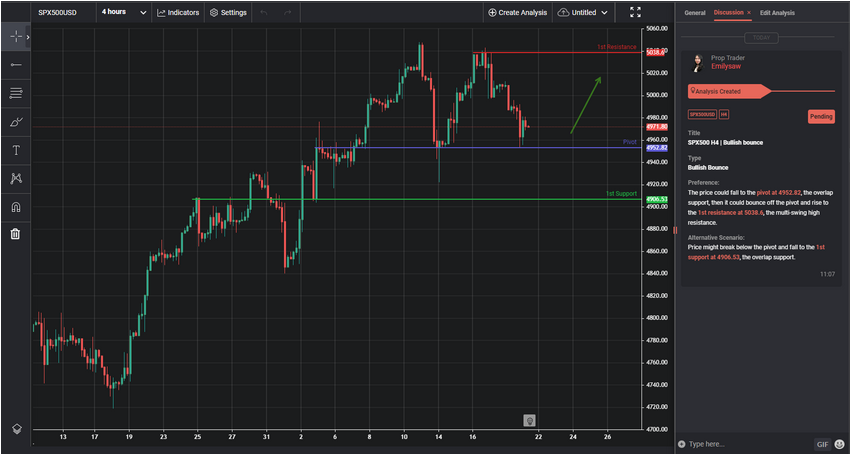The image size is (851, 454).
Task: Click the red 1st Resistance line
Action: pos(556,53)
